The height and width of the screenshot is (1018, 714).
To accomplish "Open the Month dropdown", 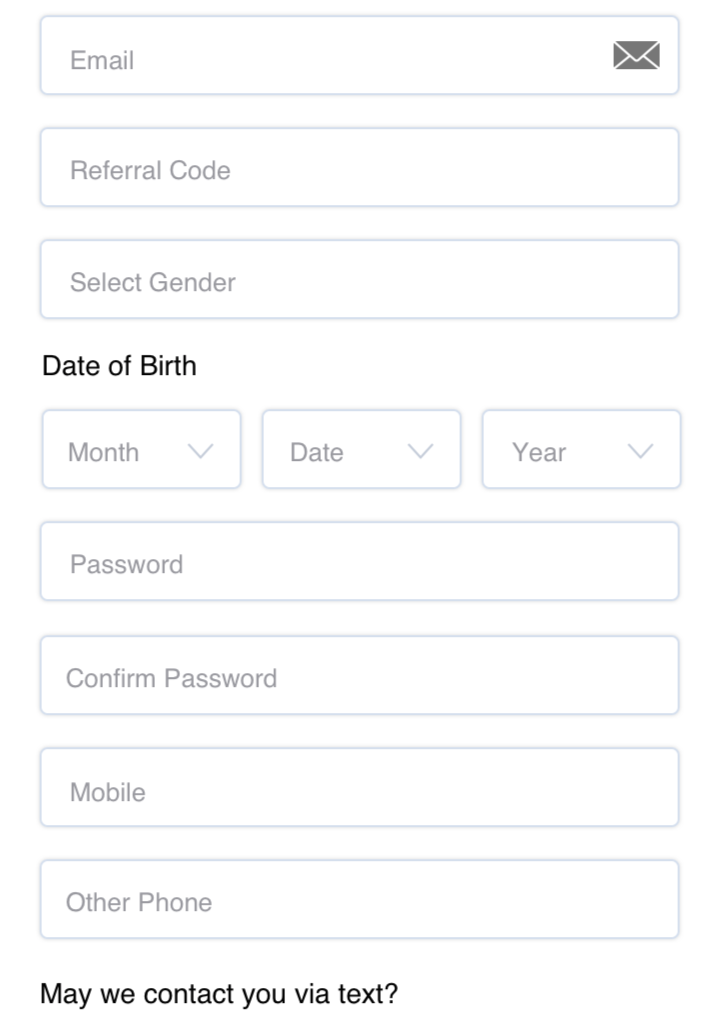I will [142, 449].
